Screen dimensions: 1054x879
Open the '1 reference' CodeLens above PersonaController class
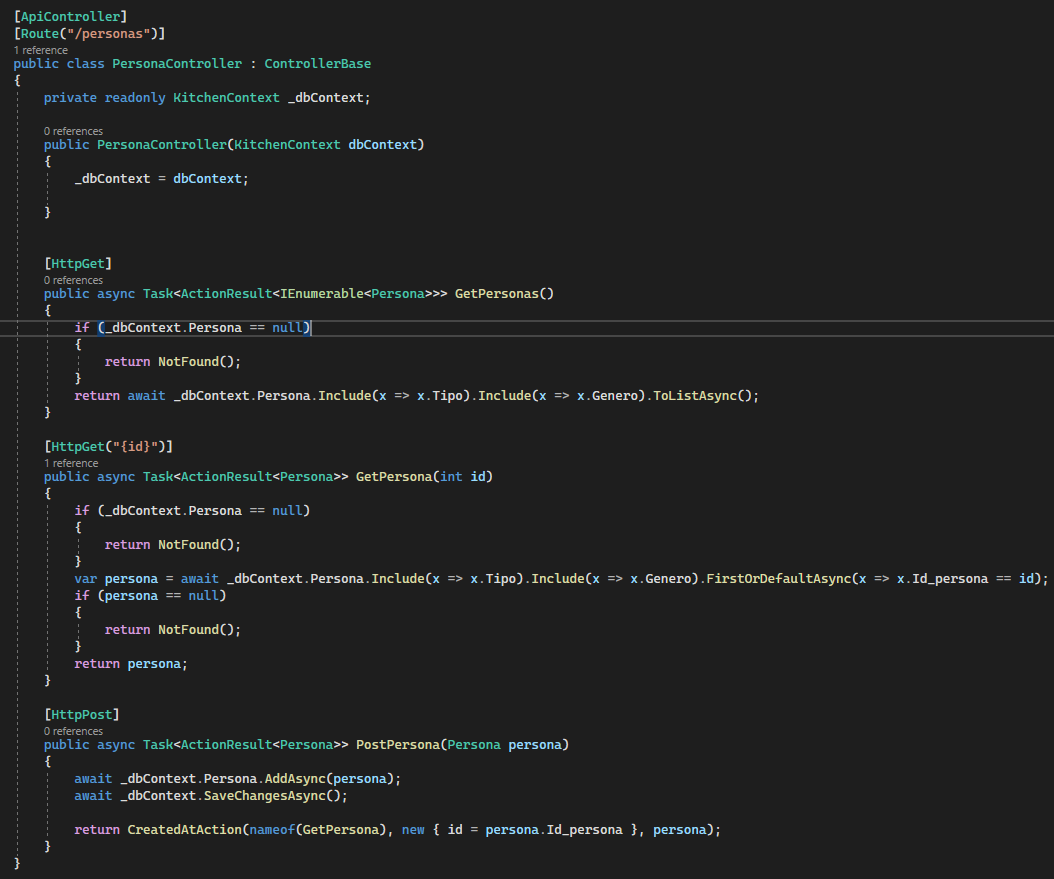pos(40,50)
